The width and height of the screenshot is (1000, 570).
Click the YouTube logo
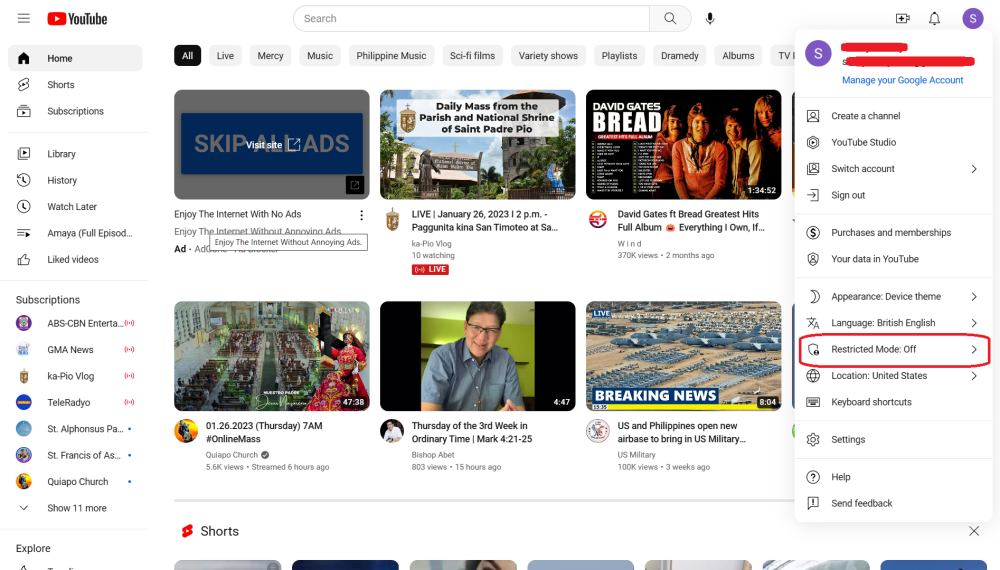(77, 19)
